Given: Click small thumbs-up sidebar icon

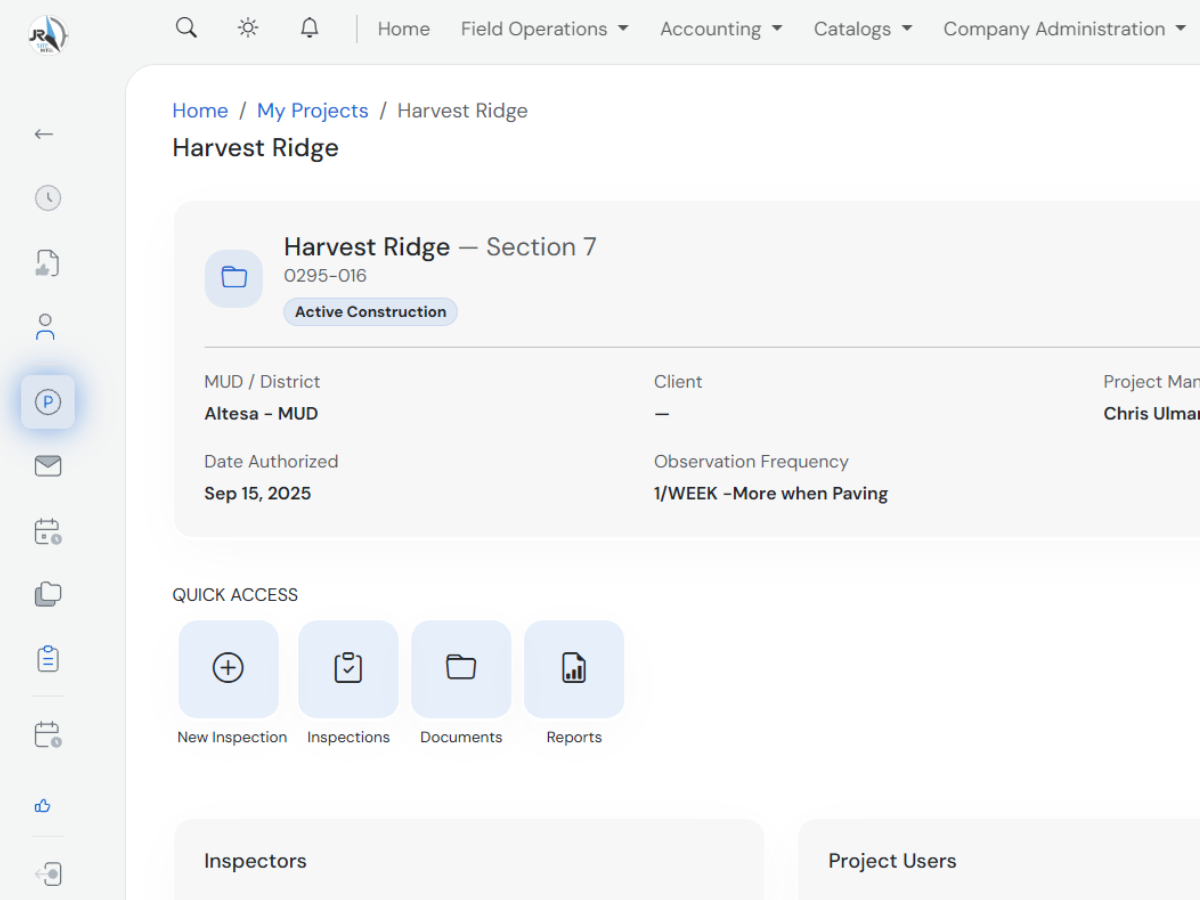Looking at the screenshot, I should pos(43,806).
